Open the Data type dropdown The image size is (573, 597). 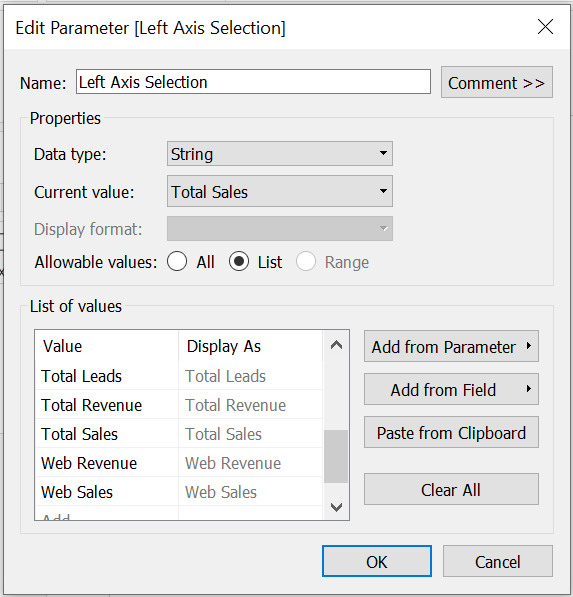280,154
